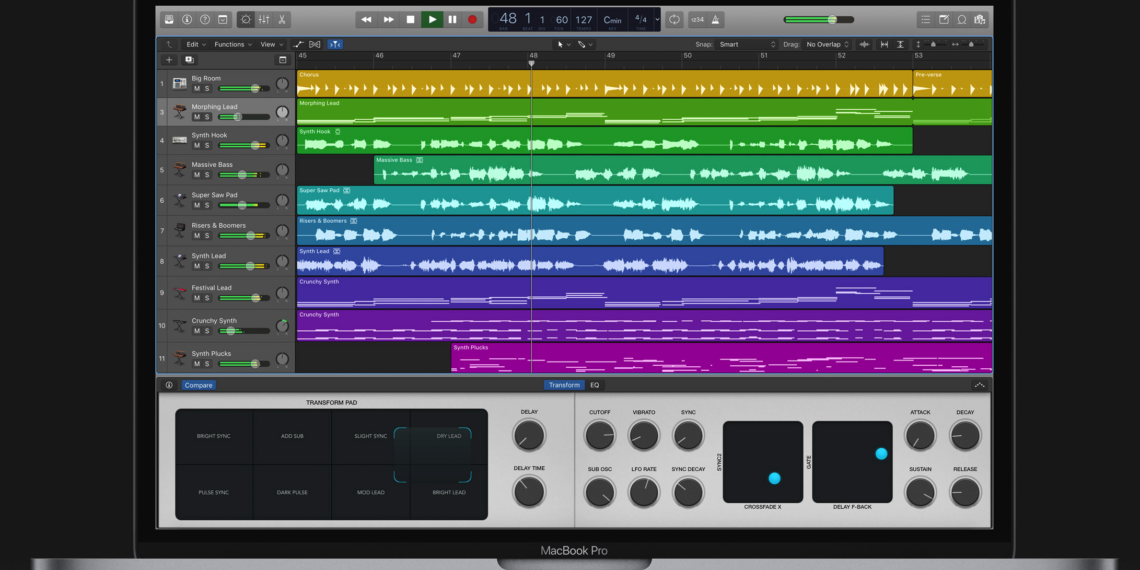Open the Snap mode dropdown
1140x570 pixels.
coord(747,44)
